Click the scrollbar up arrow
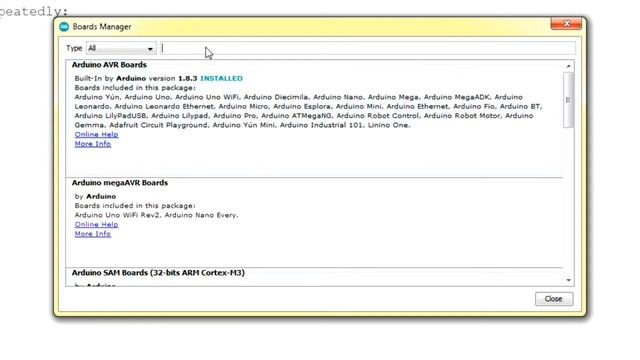640x360 pixels. [569, 66]
